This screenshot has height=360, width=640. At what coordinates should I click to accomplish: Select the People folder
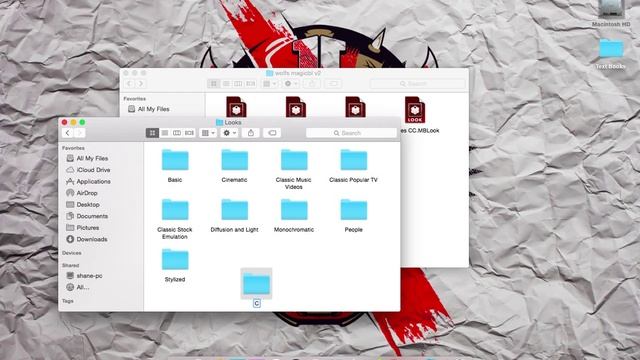[353, 210]
